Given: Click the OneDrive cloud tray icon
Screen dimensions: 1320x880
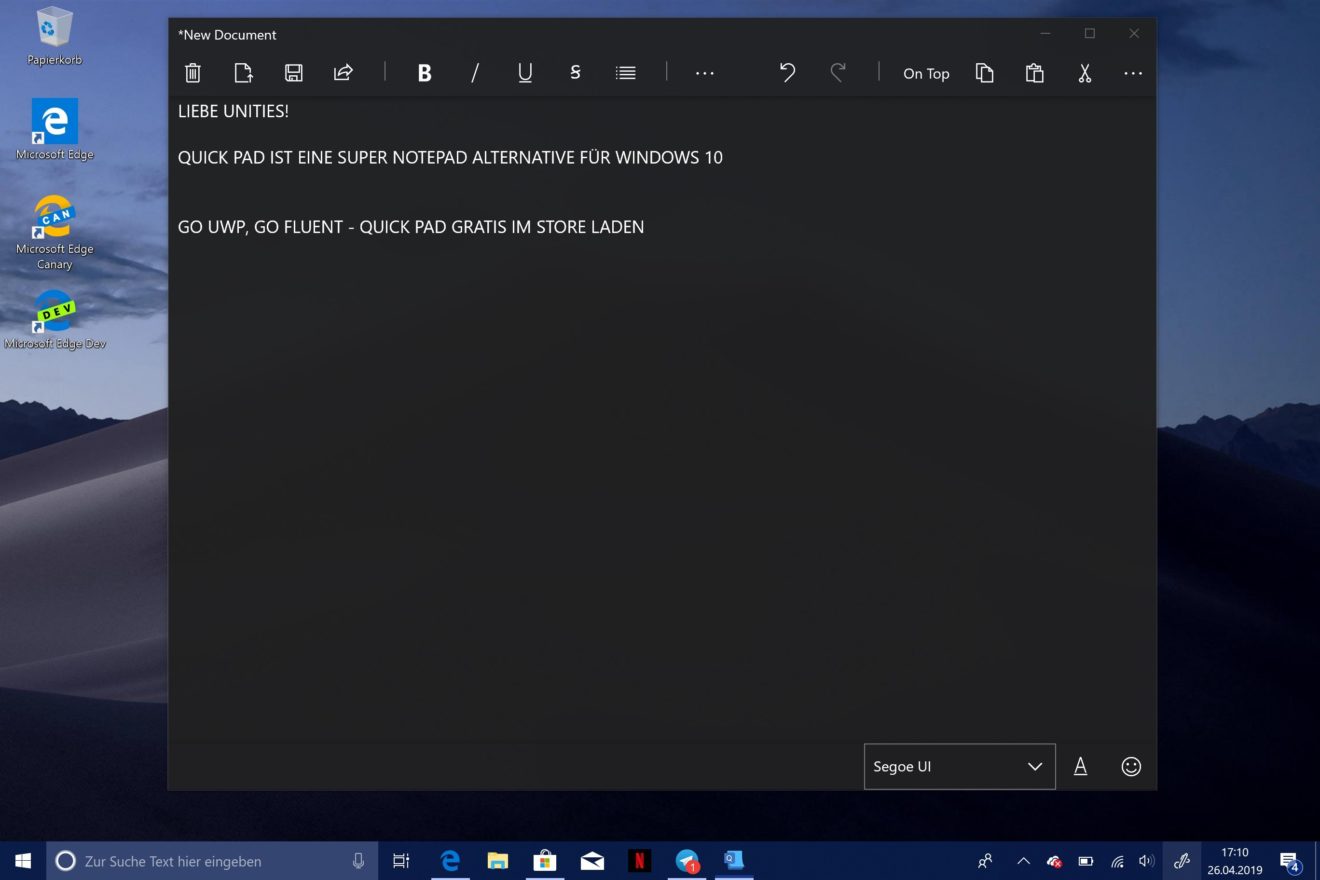Looking at the screenshot, I should (1054, 861).
